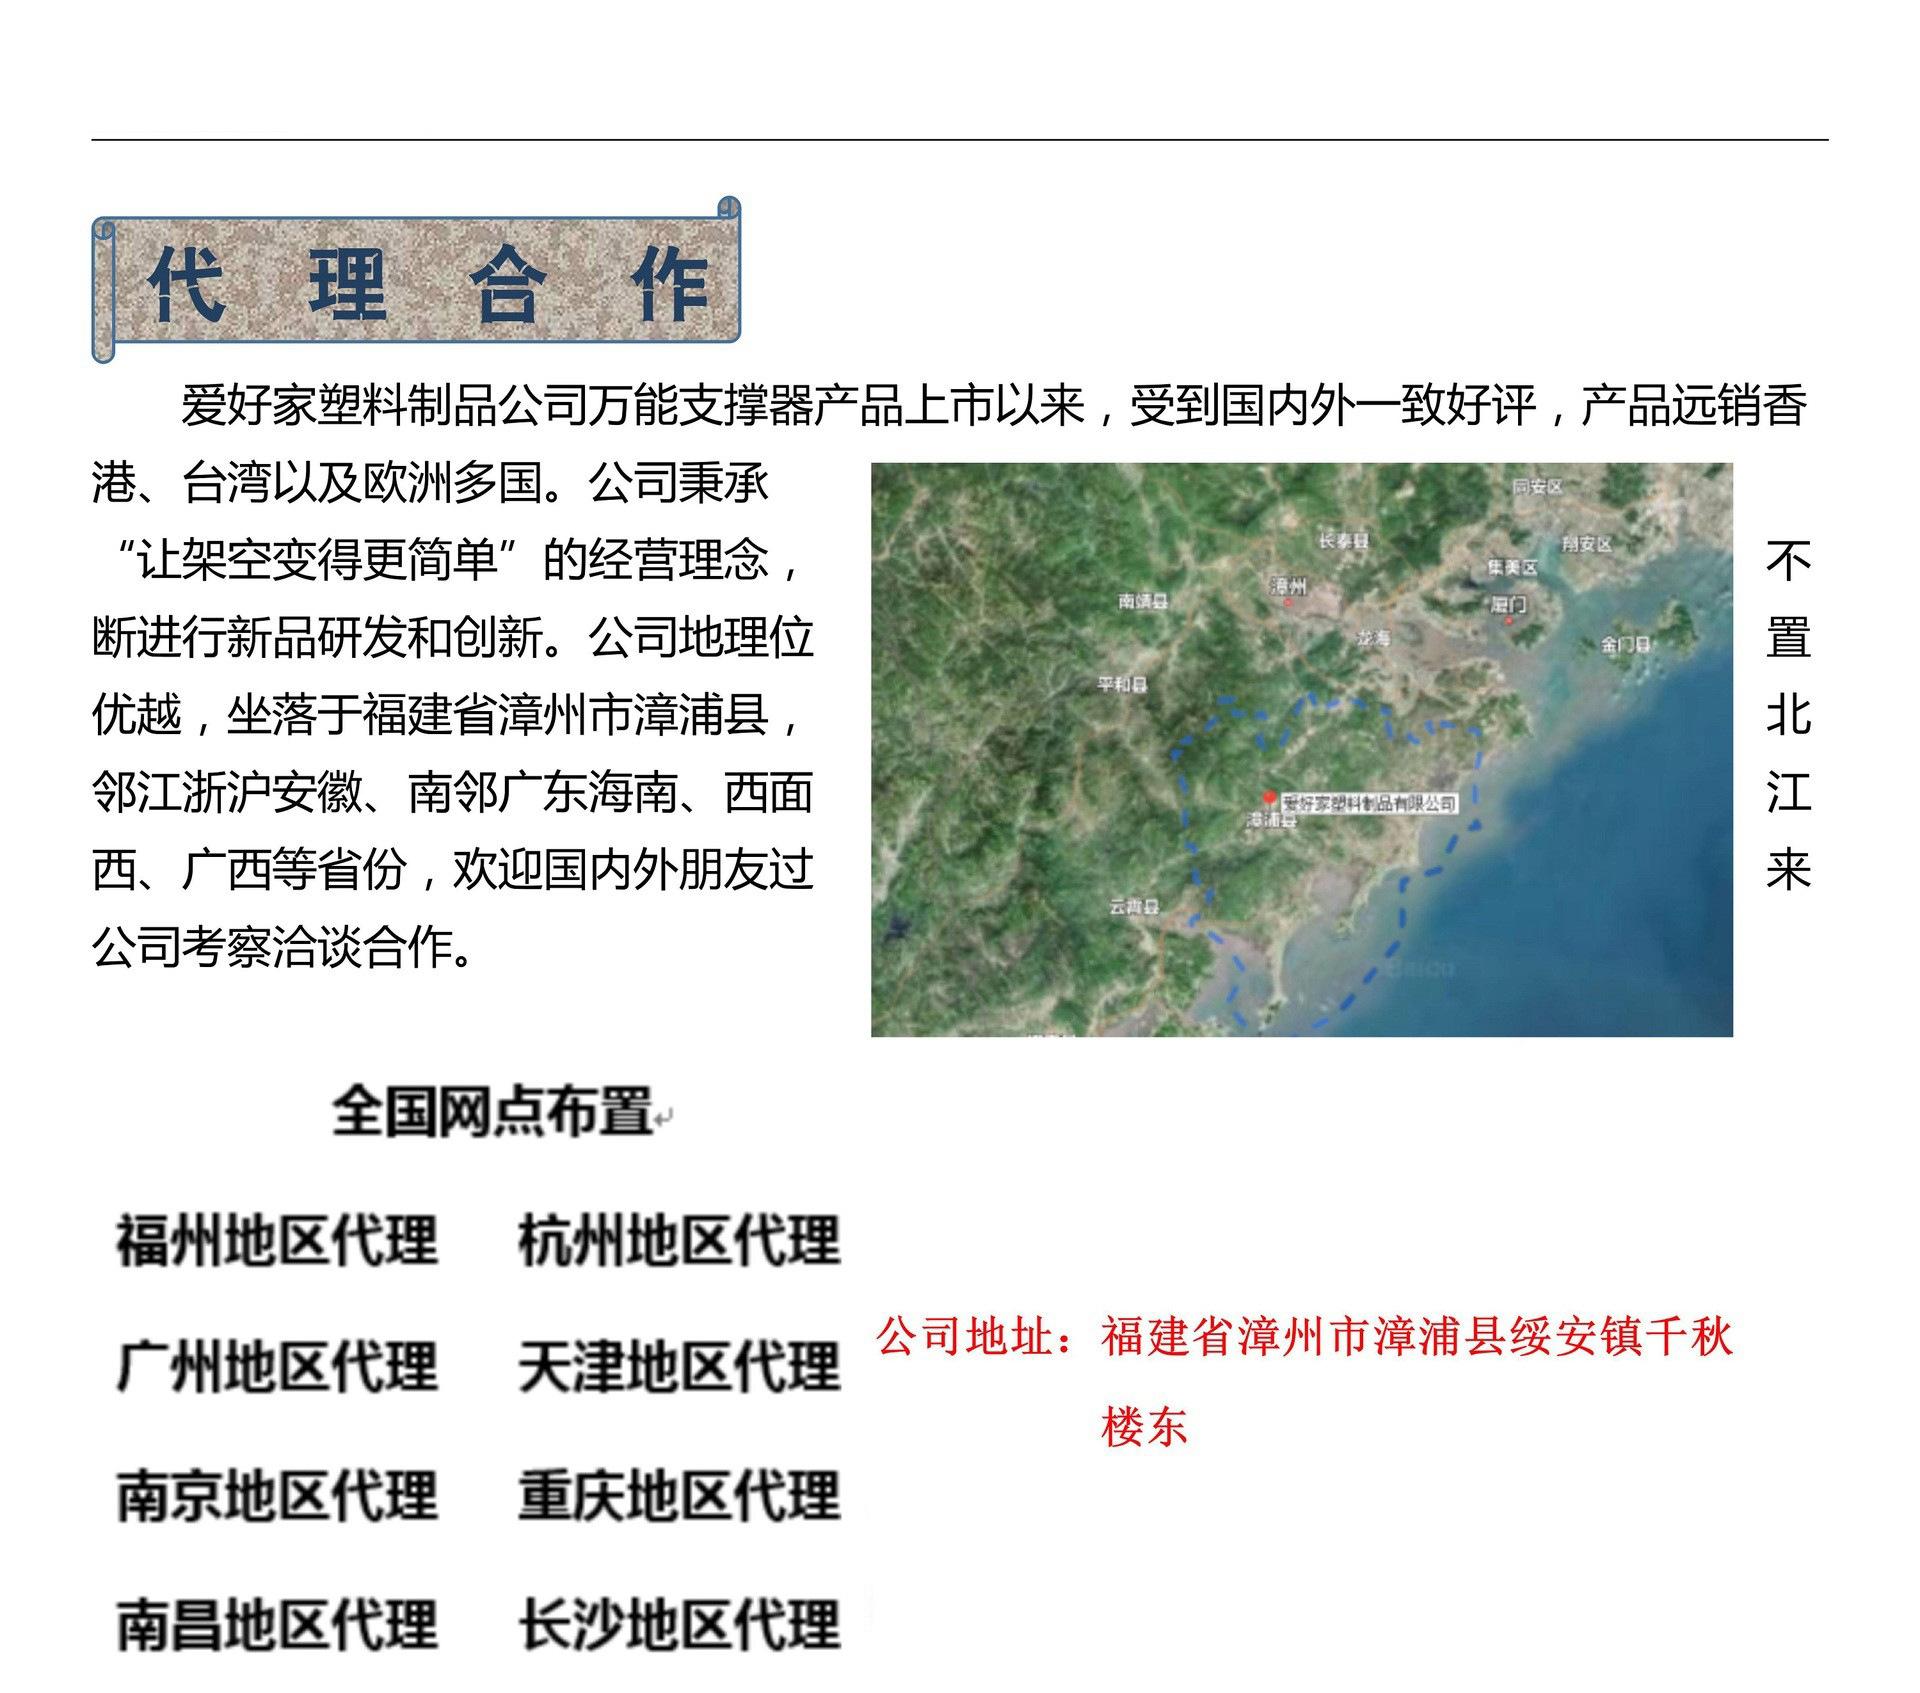Click the 全国网点布置 heading
Screen dimensions: 1920x1693
(x=492, y=1110)
